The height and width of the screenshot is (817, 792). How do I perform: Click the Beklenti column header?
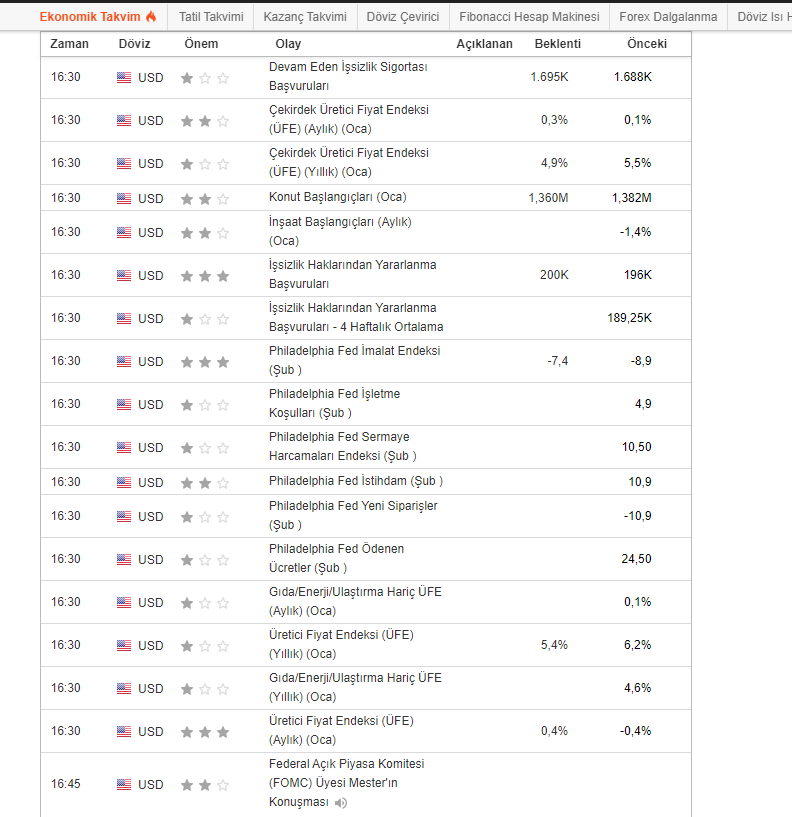(x=557, y=44)
